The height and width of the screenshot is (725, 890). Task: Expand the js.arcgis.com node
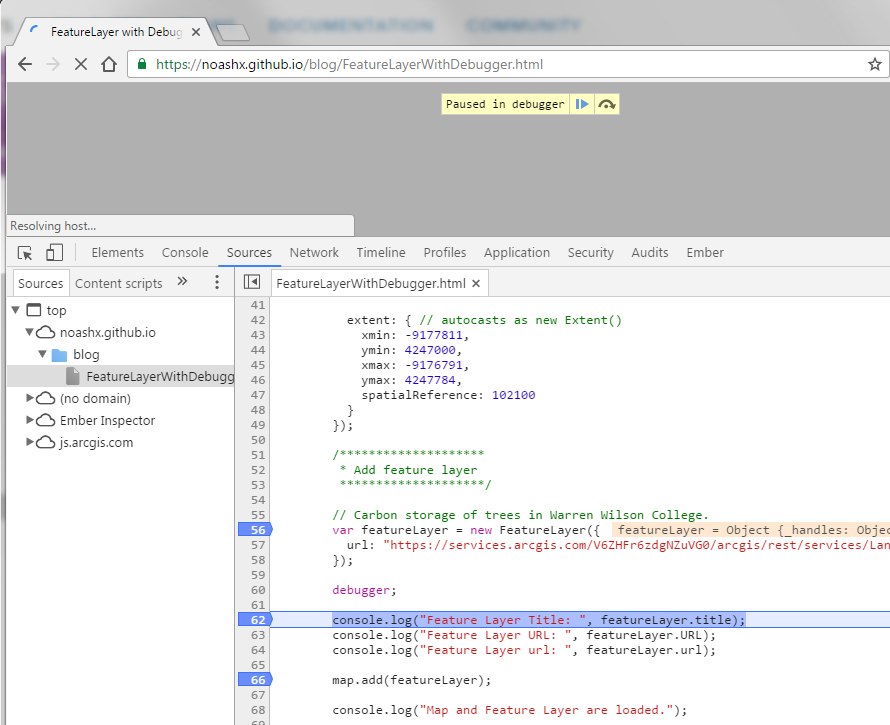pyautogui.click(x=30, y=442)
